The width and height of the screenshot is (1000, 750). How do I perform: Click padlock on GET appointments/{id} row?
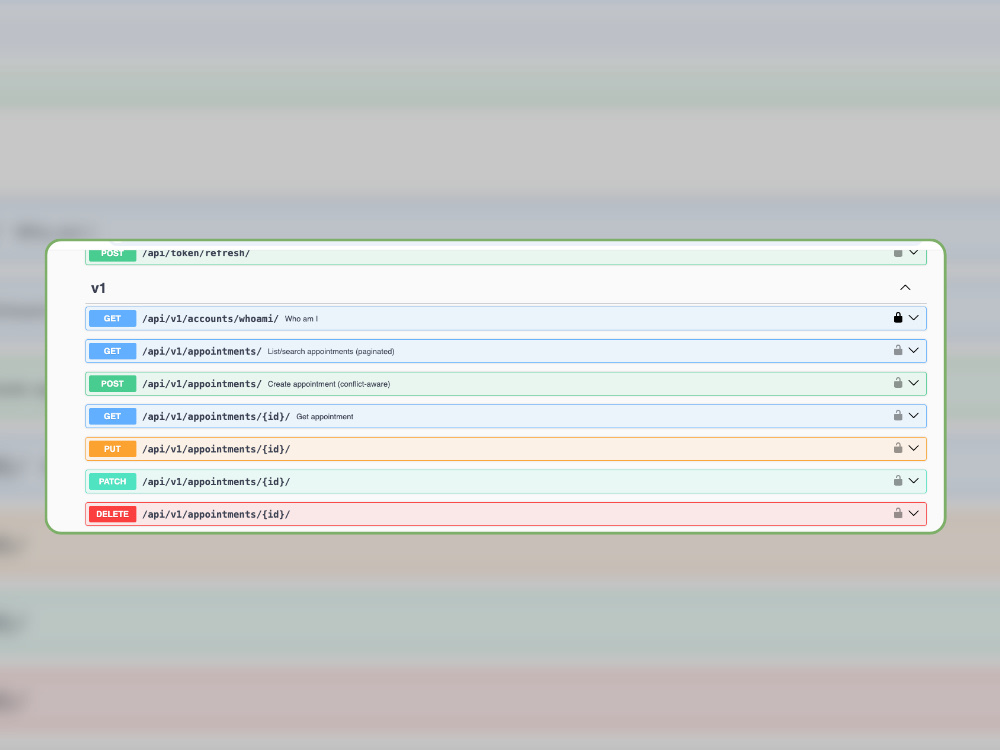[x=898, y=415]
